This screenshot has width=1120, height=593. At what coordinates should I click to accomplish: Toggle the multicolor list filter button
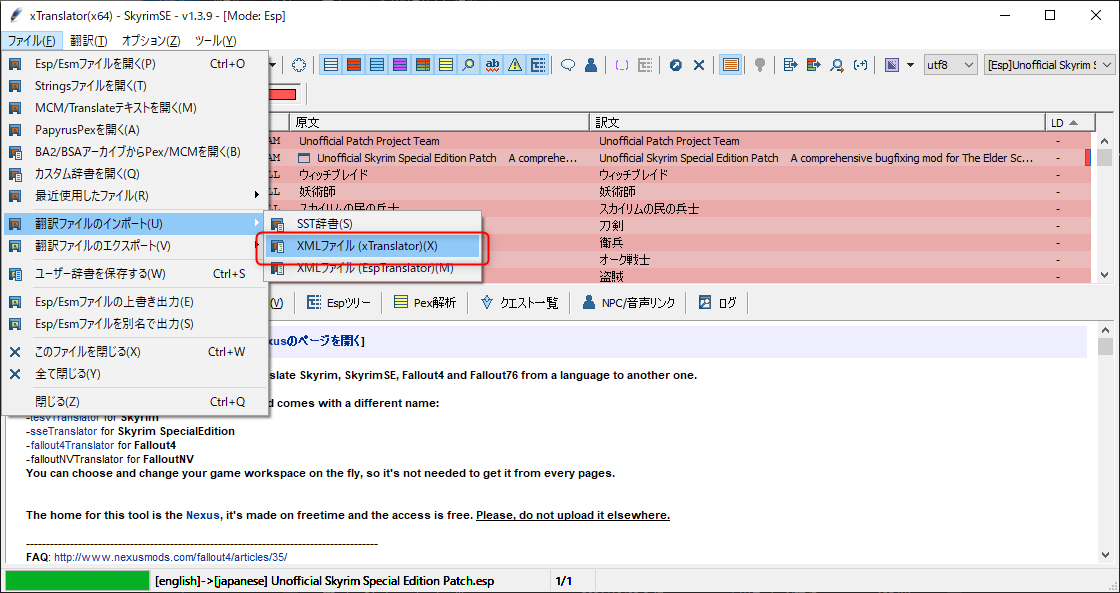[422, 65]
